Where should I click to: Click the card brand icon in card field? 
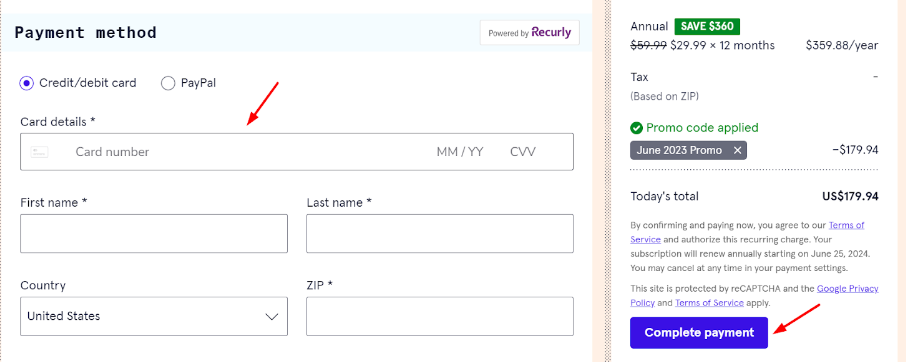(x=39, y=152)
